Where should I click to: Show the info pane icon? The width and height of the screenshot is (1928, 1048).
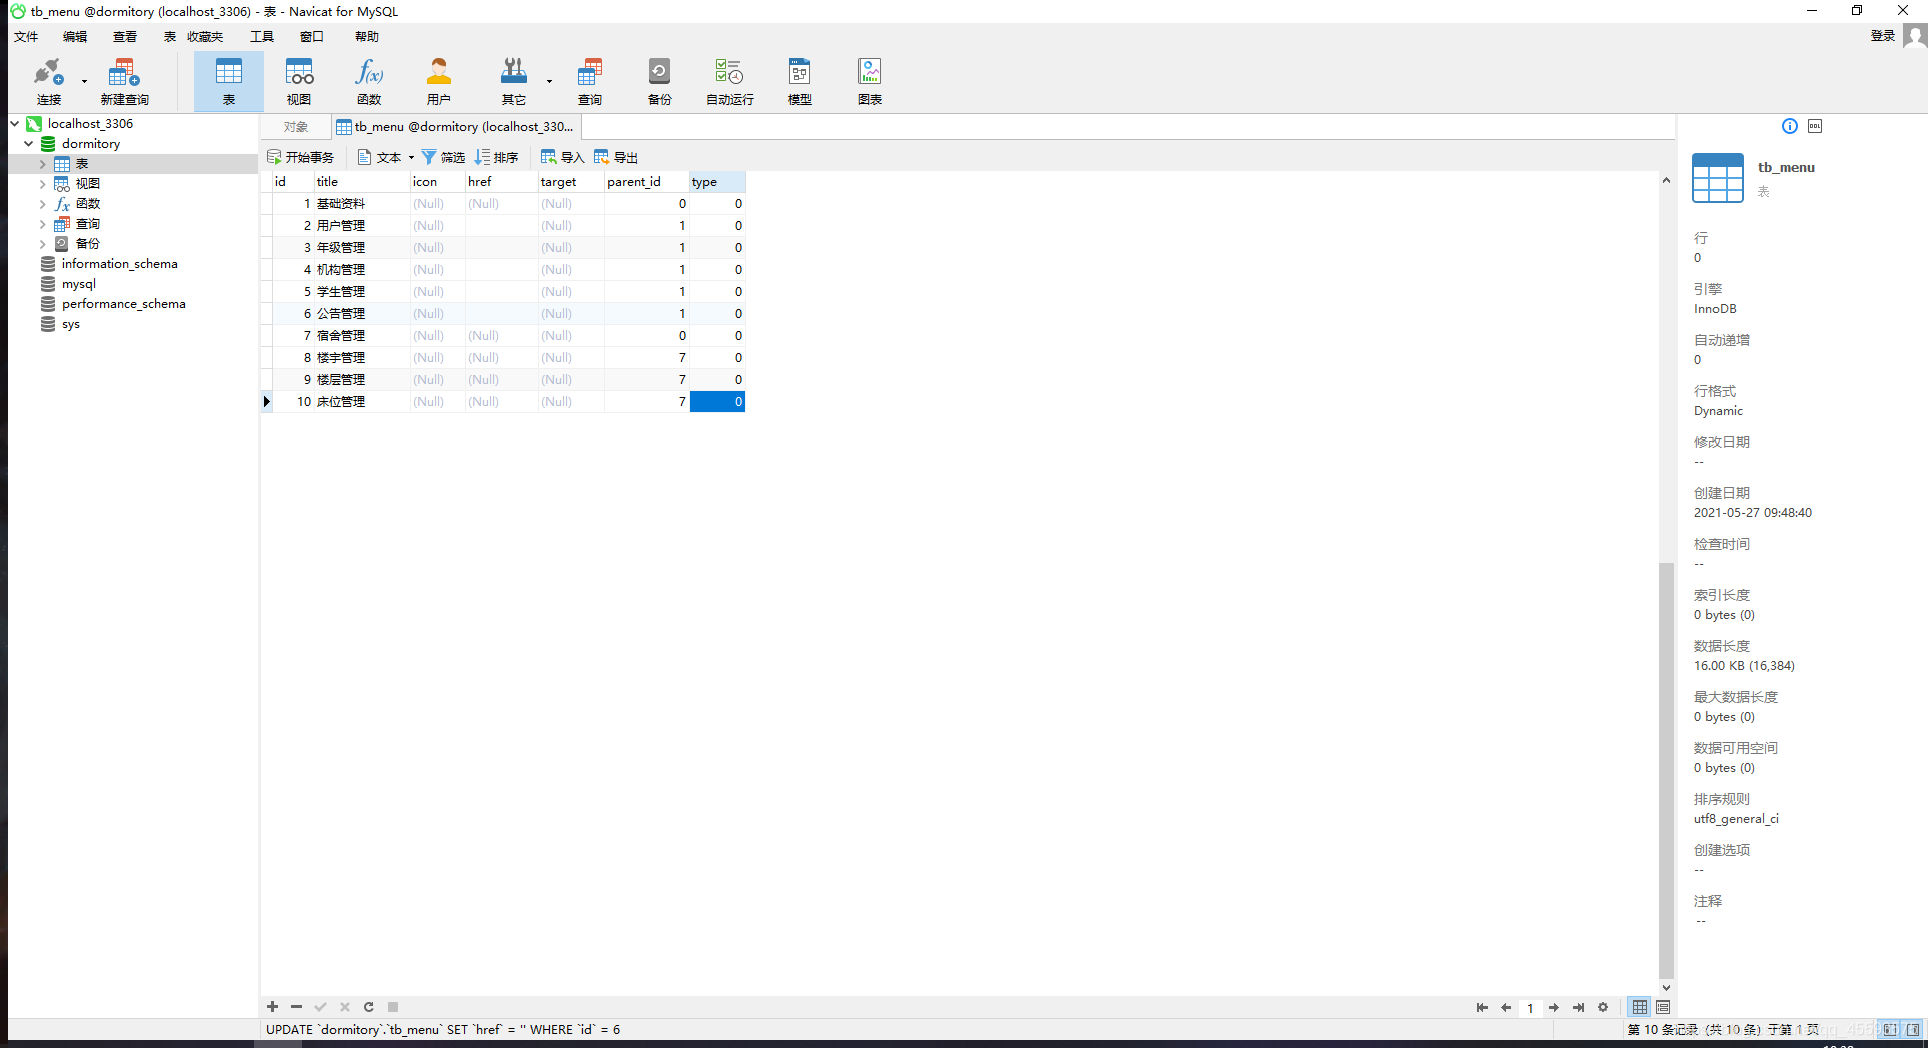pyautogui.click(x=1790, y=126)
